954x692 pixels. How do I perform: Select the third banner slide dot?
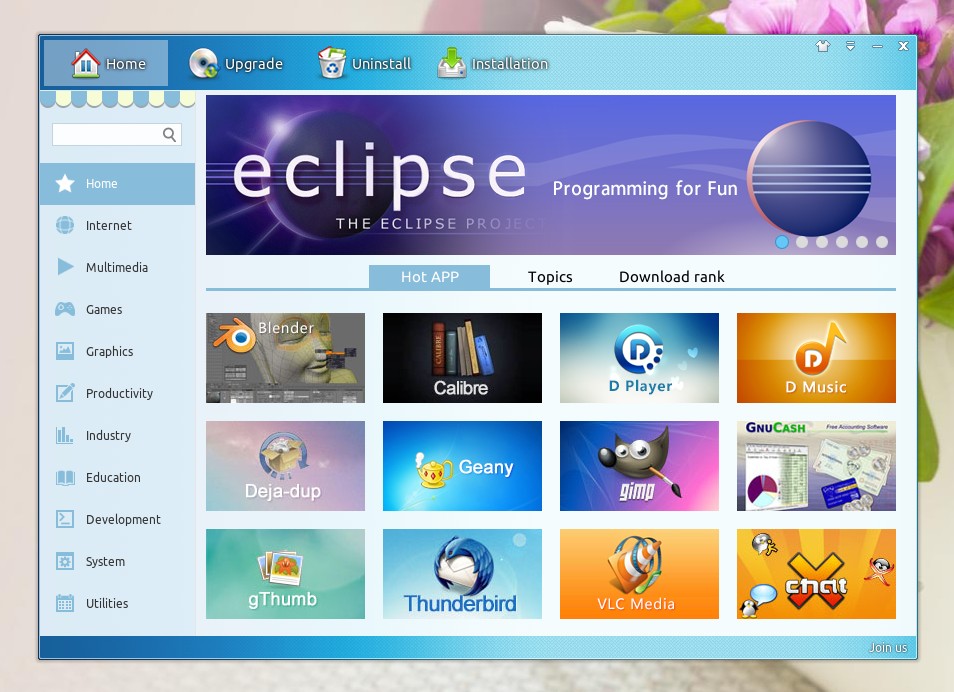coord(822,242)
